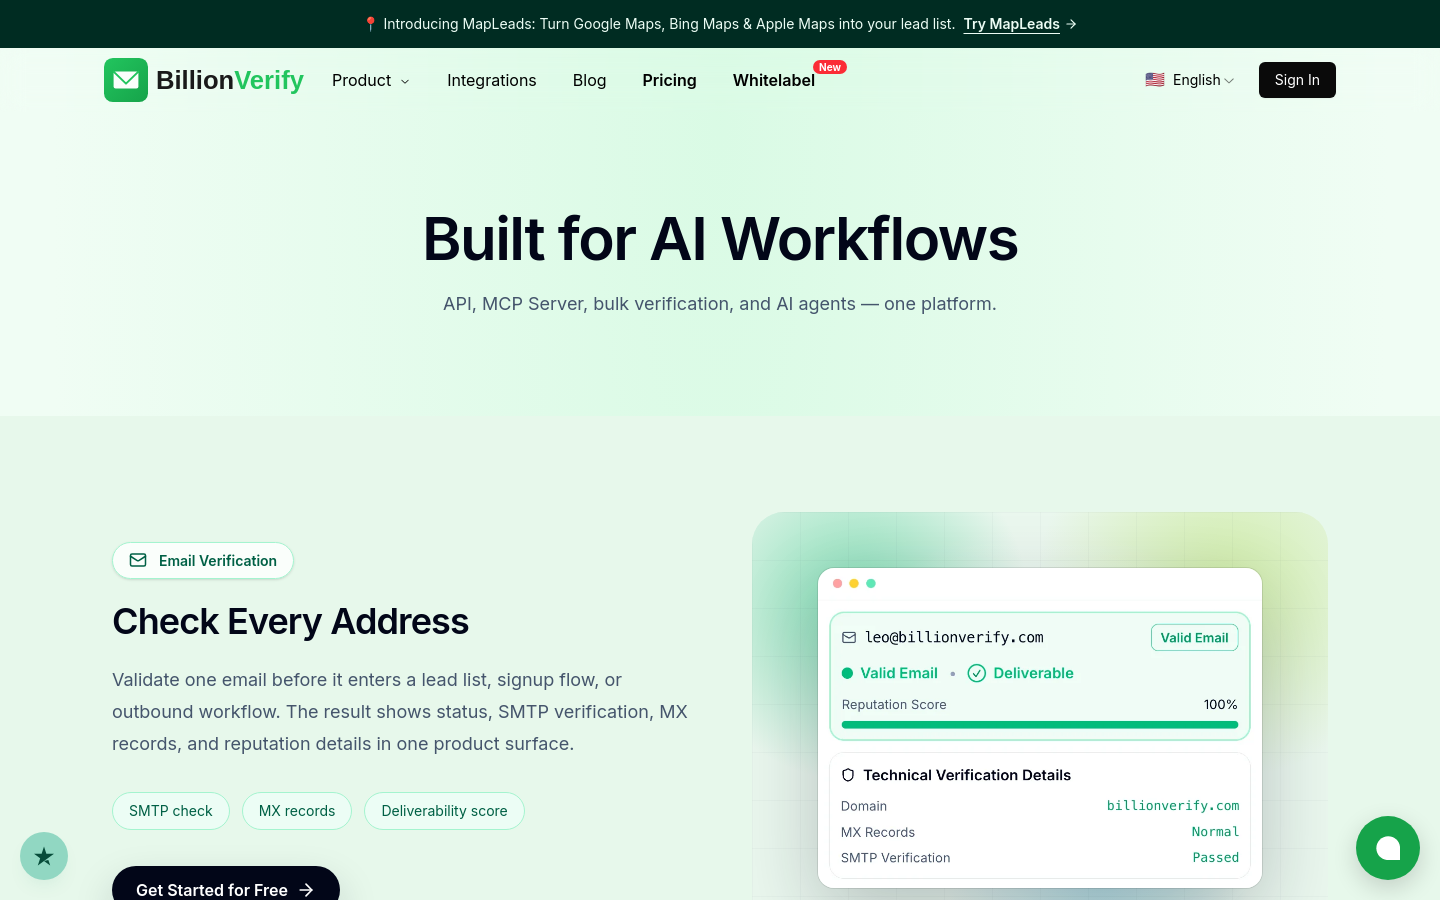Image resolution: width=1440 pixels, height=900 pixels.
Task: Click the Valid Email outlined badge
Action: (1194, 638)
